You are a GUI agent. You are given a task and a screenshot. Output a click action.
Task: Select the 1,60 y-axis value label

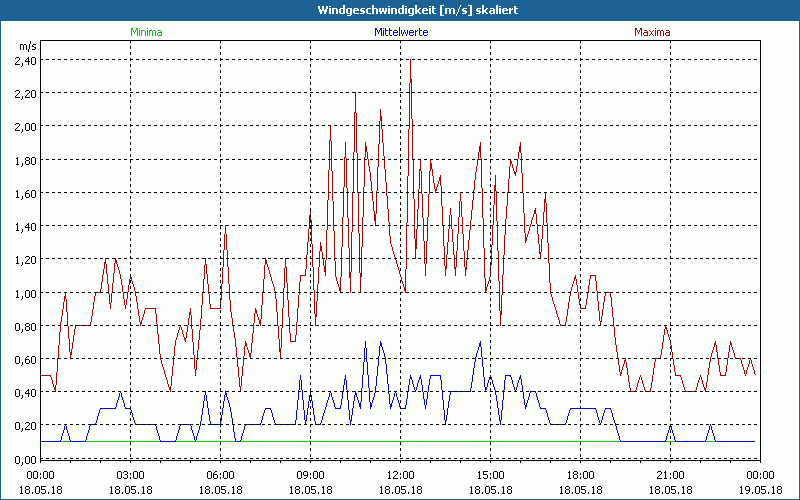point(25,193)
